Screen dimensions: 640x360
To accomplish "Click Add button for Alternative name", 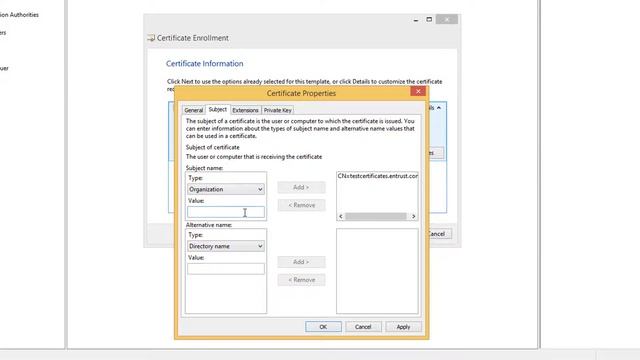I will click(301, 262).
